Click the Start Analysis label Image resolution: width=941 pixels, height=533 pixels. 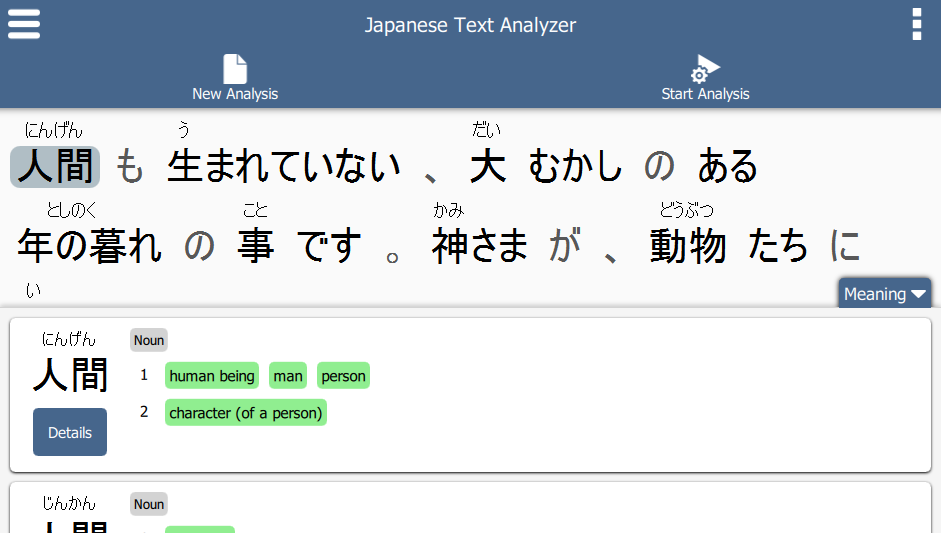tap(705, 94)
